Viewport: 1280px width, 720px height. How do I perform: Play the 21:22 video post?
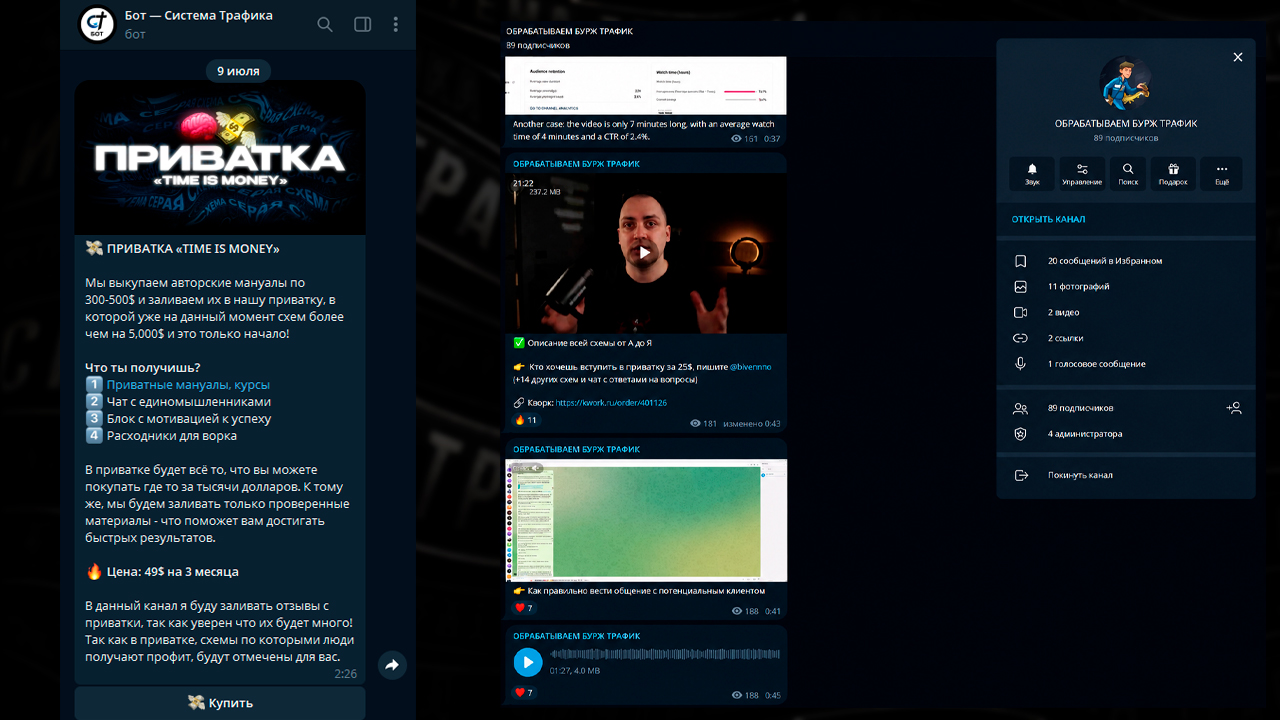pyautogui.click(x=645, y=253)
